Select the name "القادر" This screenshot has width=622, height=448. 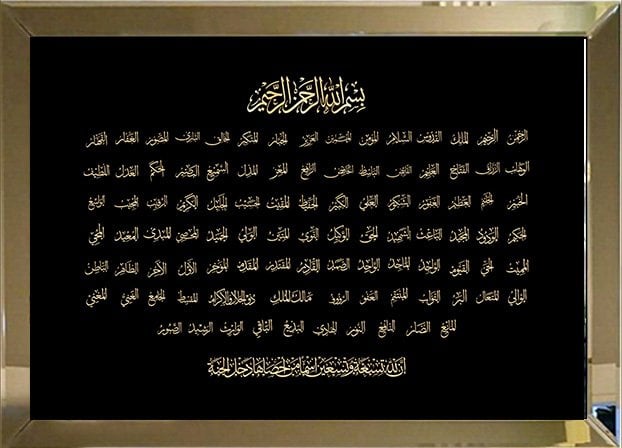tap(309, 268)
